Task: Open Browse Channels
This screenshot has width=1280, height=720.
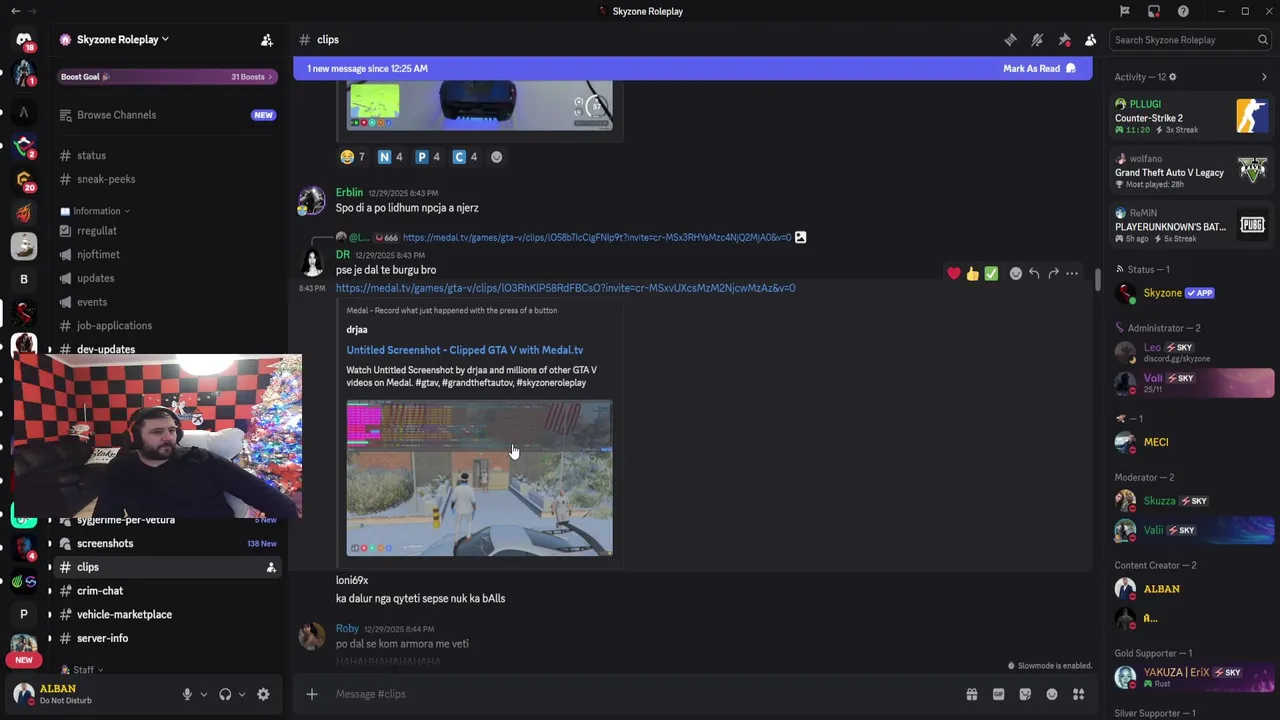Action: 166,115
